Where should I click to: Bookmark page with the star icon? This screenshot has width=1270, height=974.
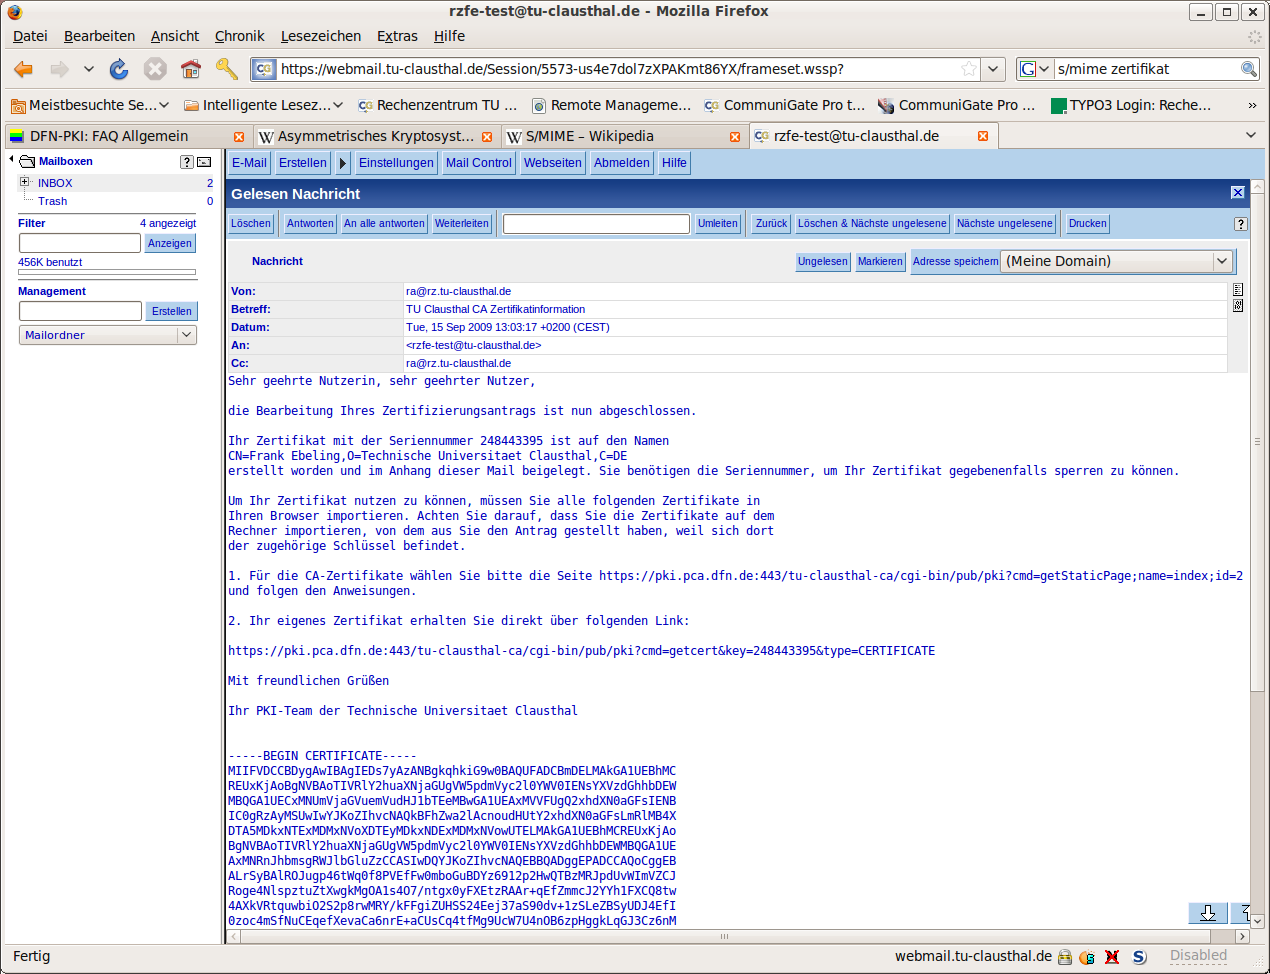click(x=968, y=69)
